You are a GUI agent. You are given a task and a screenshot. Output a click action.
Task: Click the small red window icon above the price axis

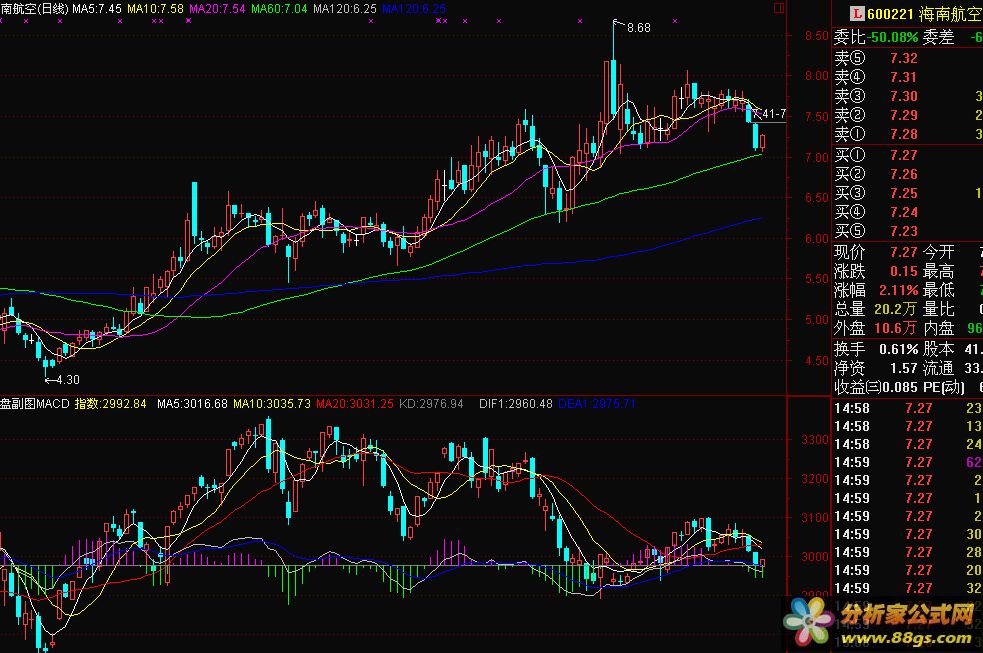(x=779, y=8)
